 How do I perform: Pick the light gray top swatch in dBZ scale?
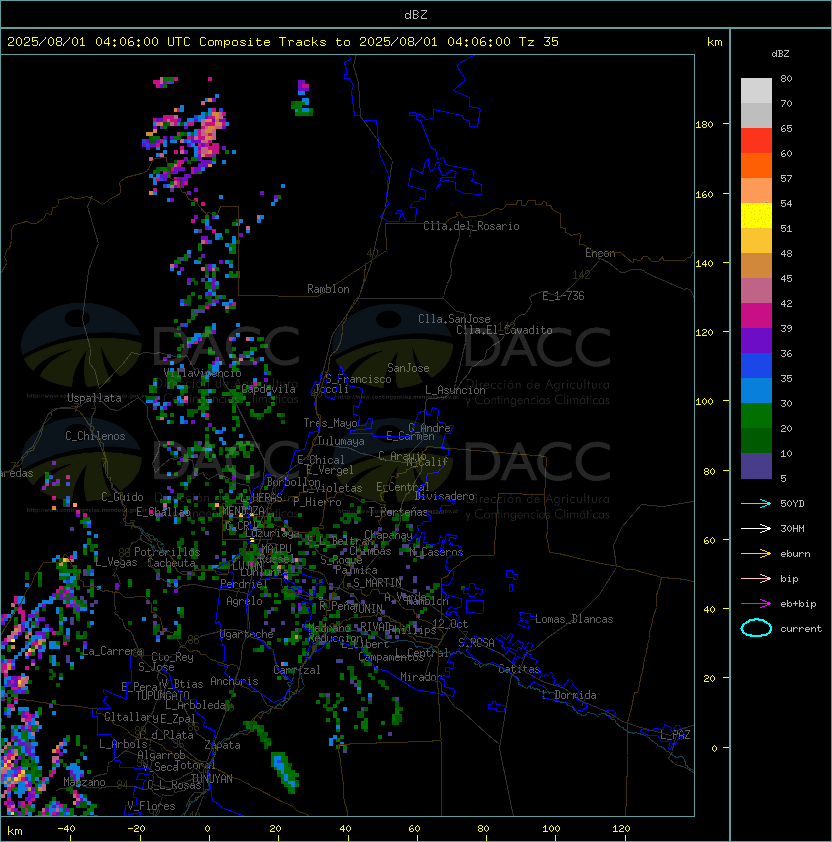coord(756,90)
